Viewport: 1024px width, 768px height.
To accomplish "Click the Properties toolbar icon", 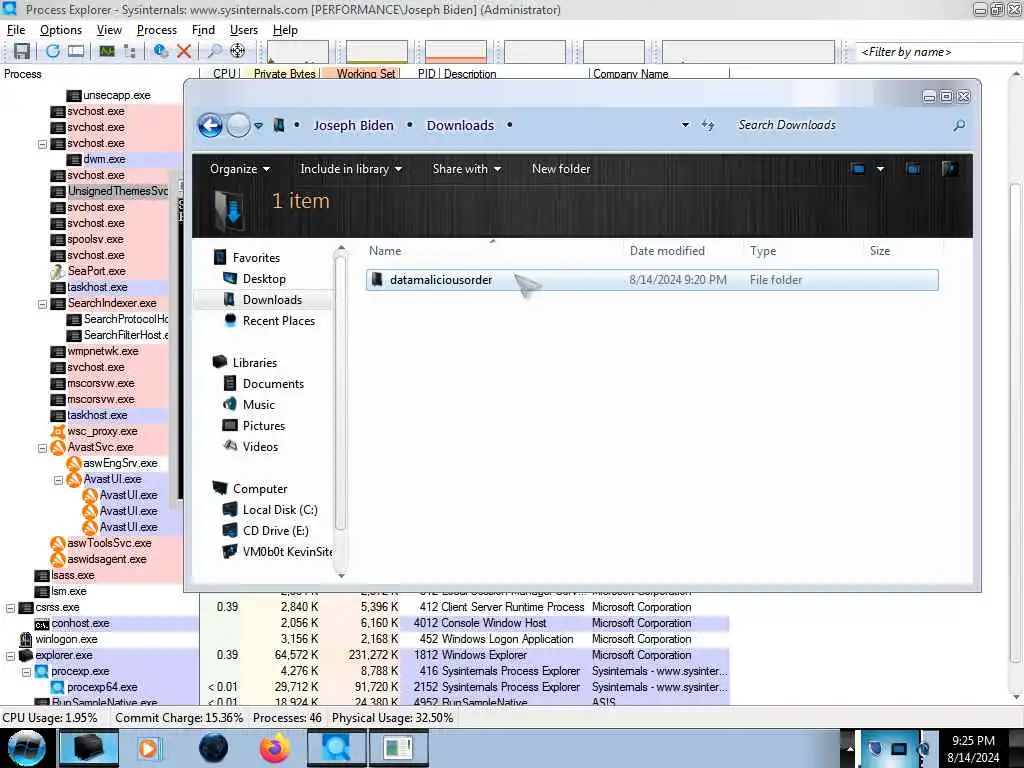I will [x=161, y=51].
